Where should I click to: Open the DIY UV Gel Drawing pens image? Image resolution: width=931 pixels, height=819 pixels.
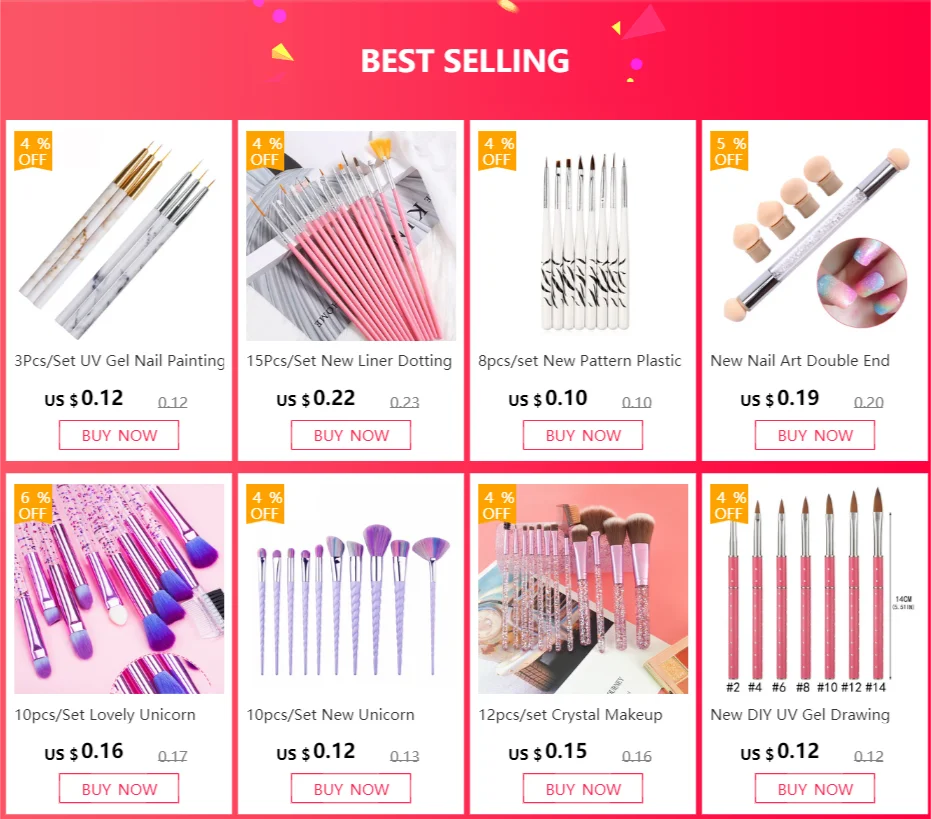[815, 589]
